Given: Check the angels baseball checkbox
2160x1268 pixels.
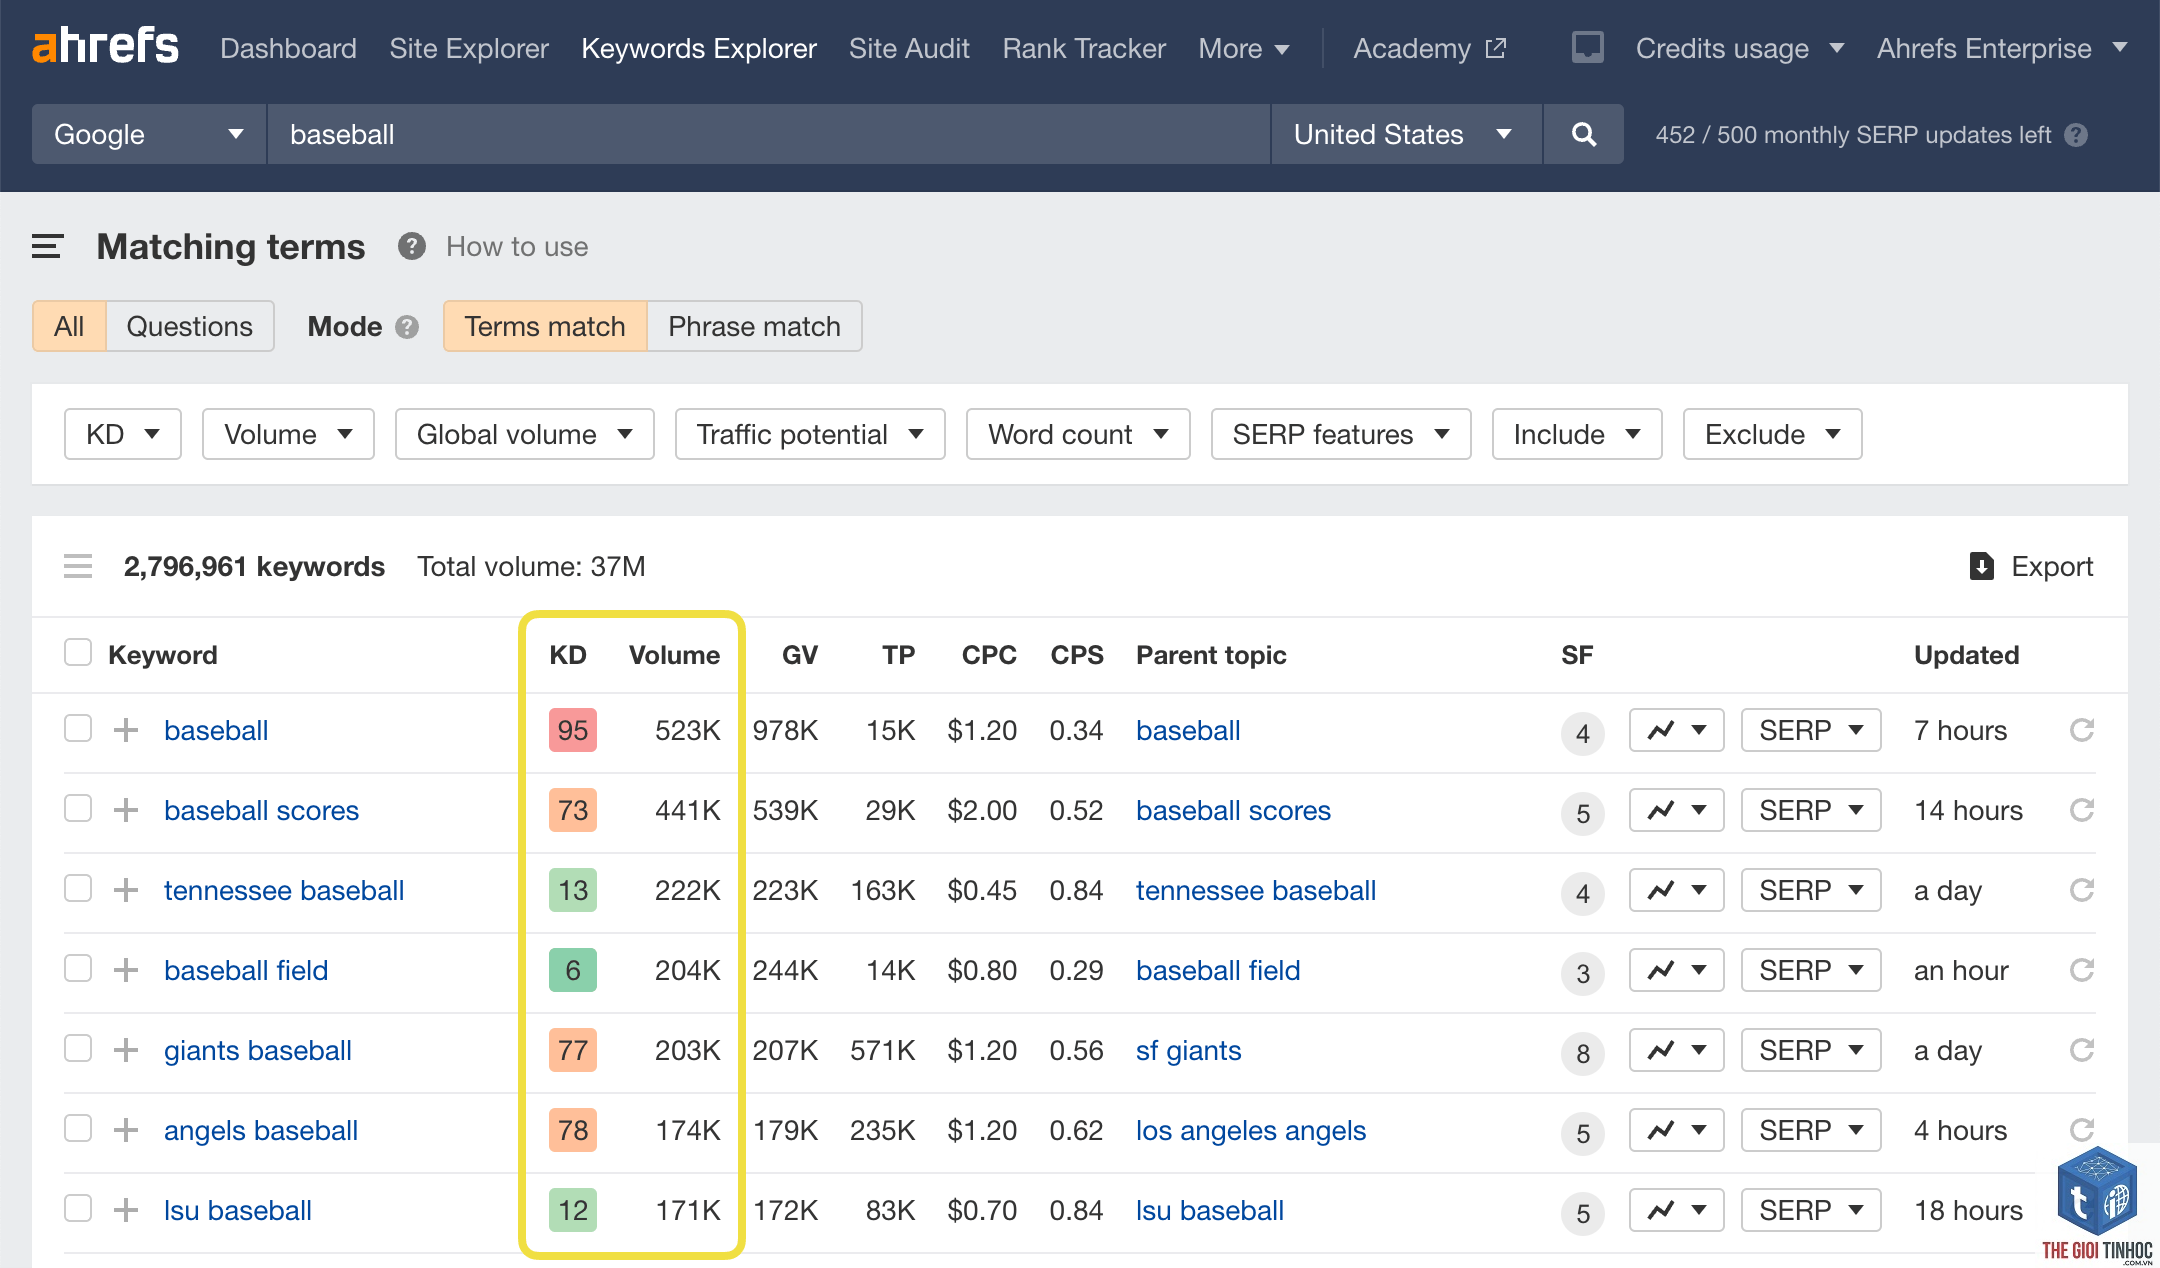Looking at the screenshot, I should pos(78,1128).
